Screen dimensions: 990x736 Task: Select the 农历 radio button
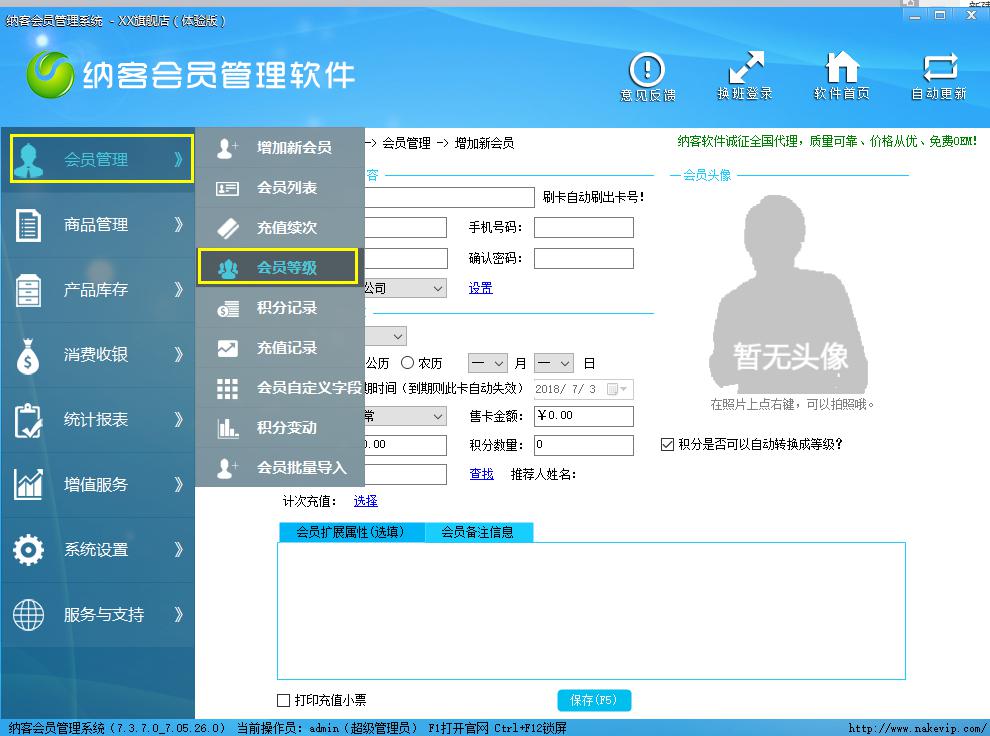pos(408,363)
